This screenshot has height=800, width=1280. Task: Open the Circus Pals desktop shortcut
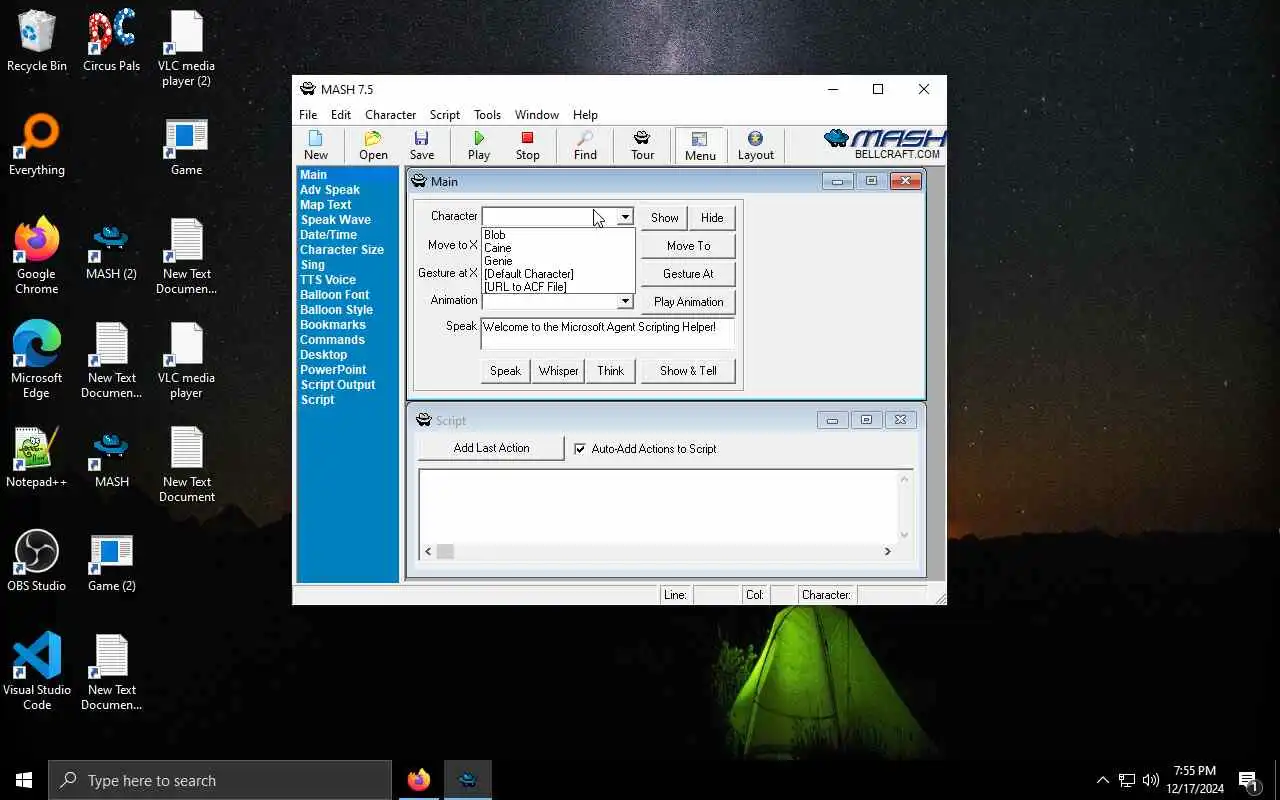112,42
